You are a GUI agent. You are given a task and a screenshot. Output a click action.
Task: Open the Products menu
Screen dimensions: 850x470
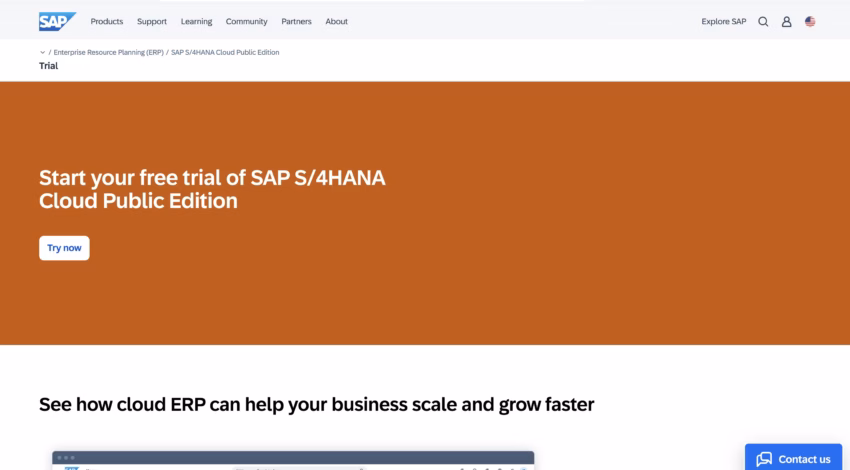click(x=107, y=21)
